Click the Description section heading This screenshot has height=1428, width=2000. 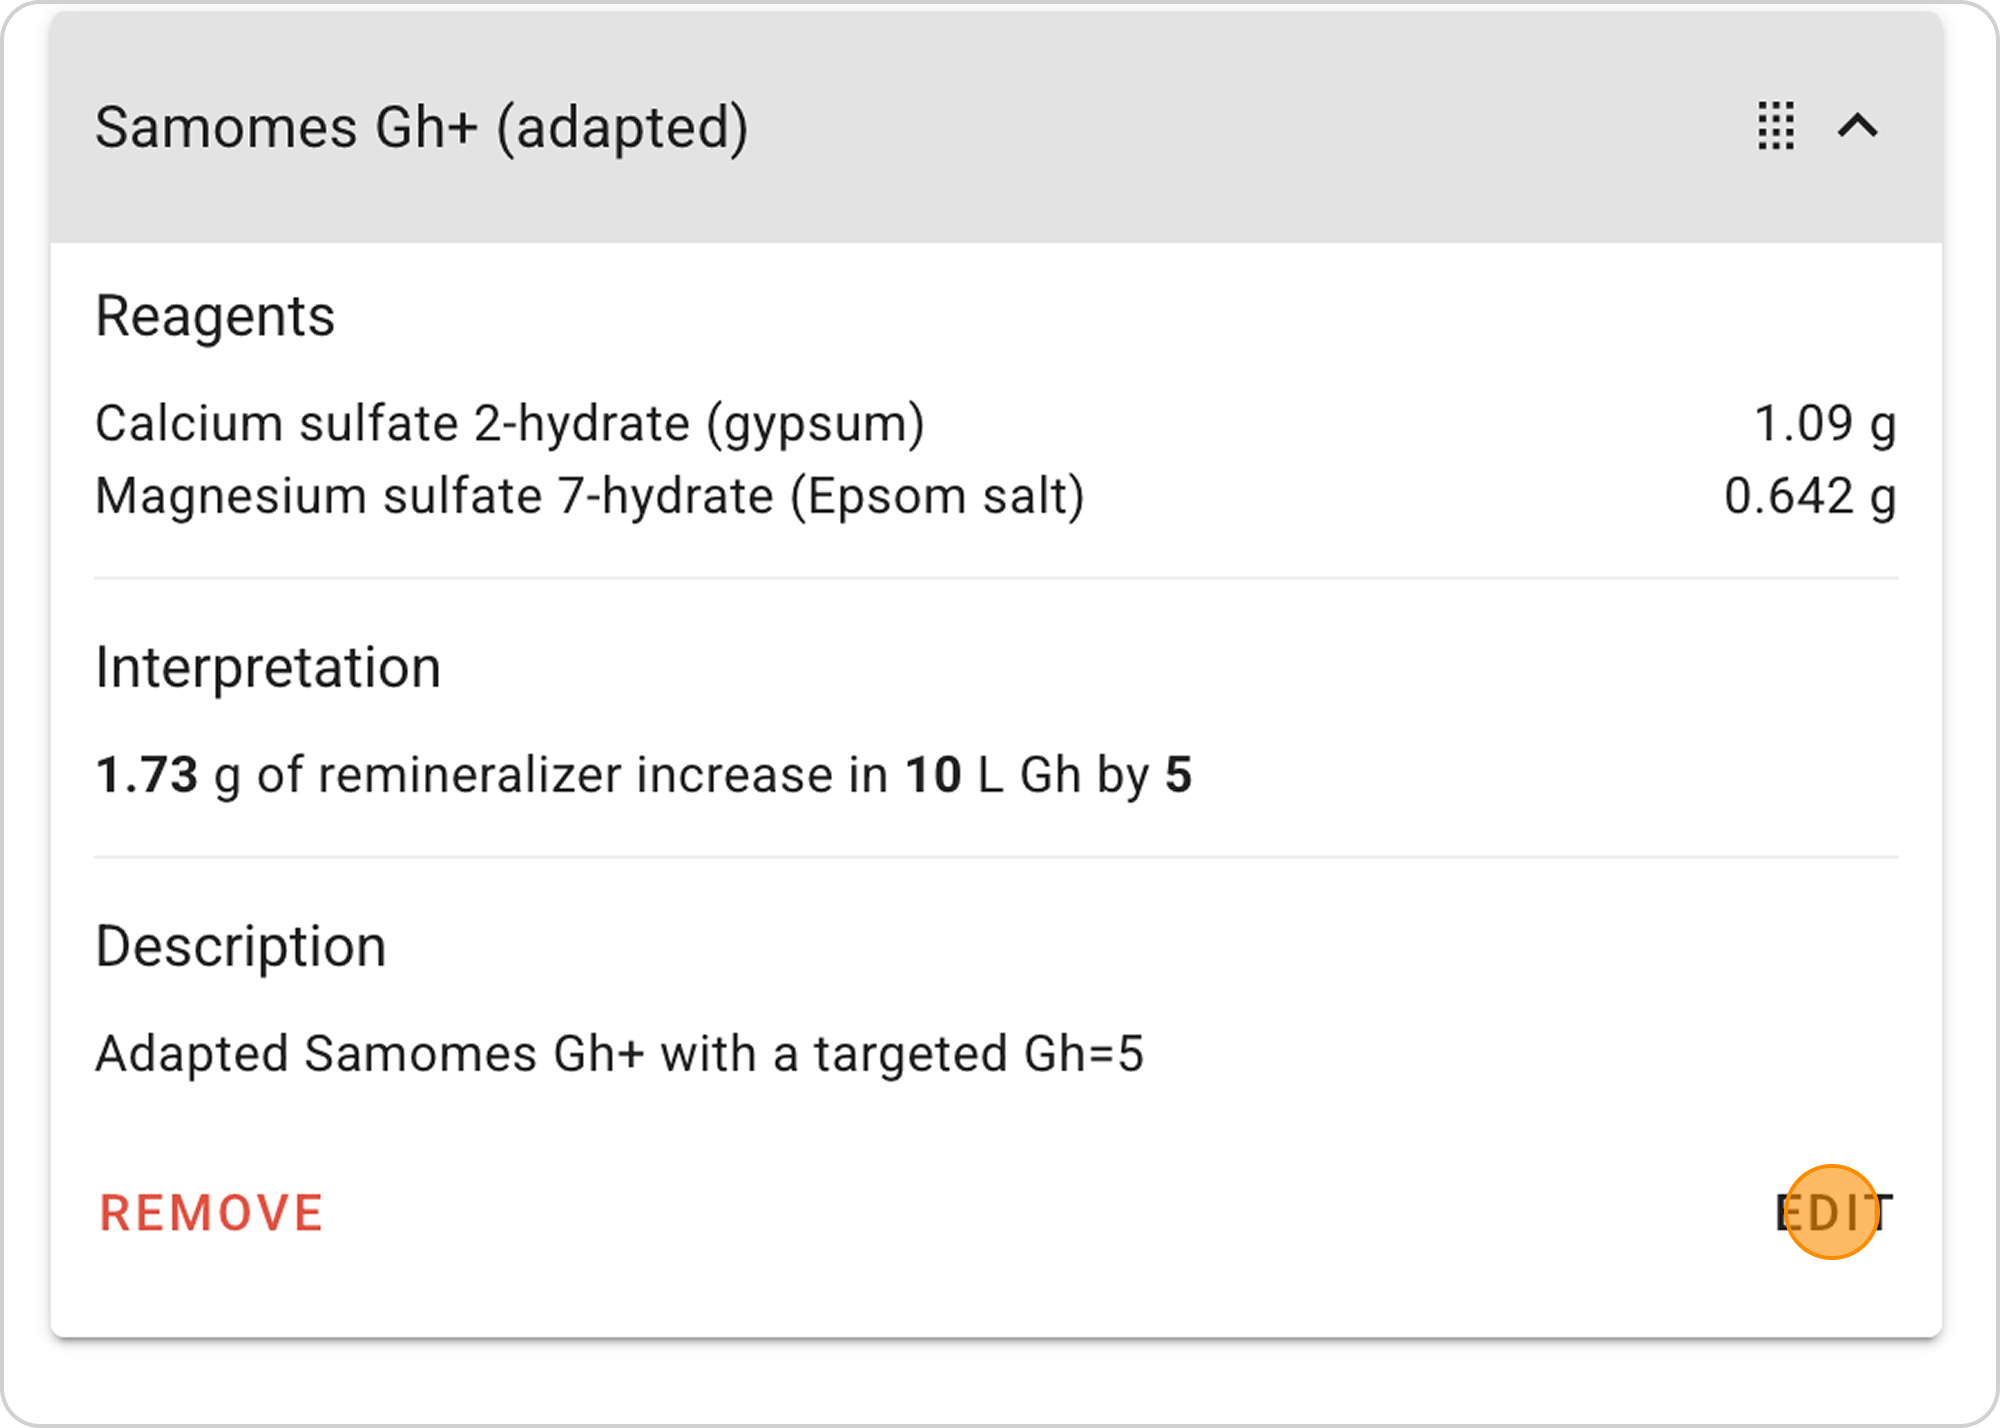click(x=241, y=947)
